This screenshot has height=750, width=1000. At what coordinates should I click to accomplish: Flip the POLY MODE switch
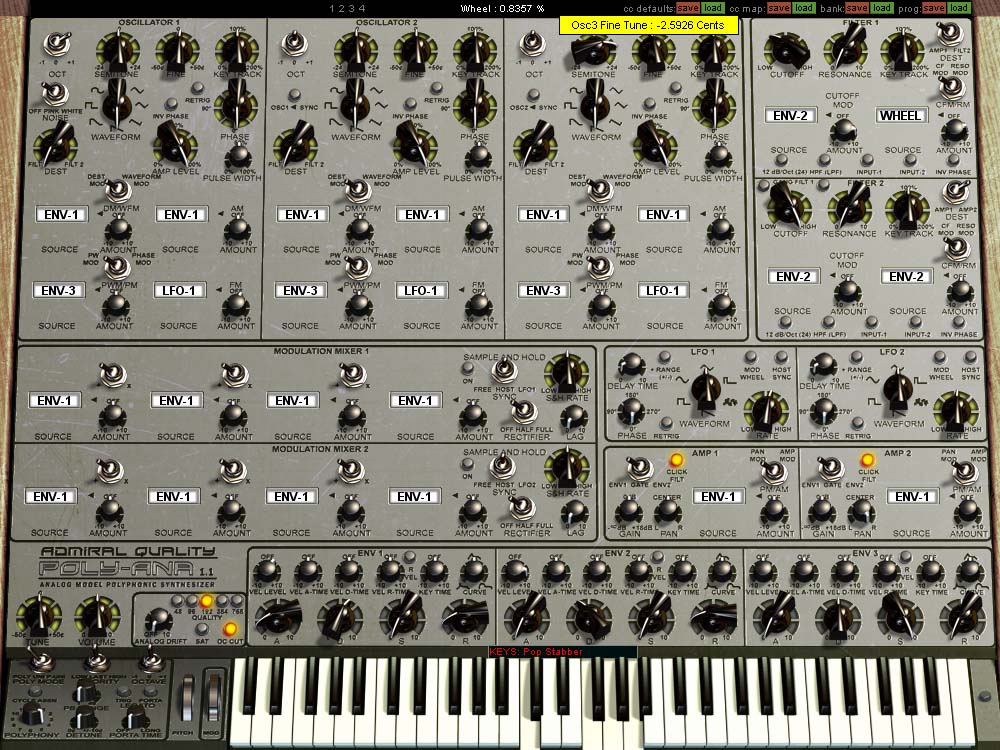tap(40, 661)
